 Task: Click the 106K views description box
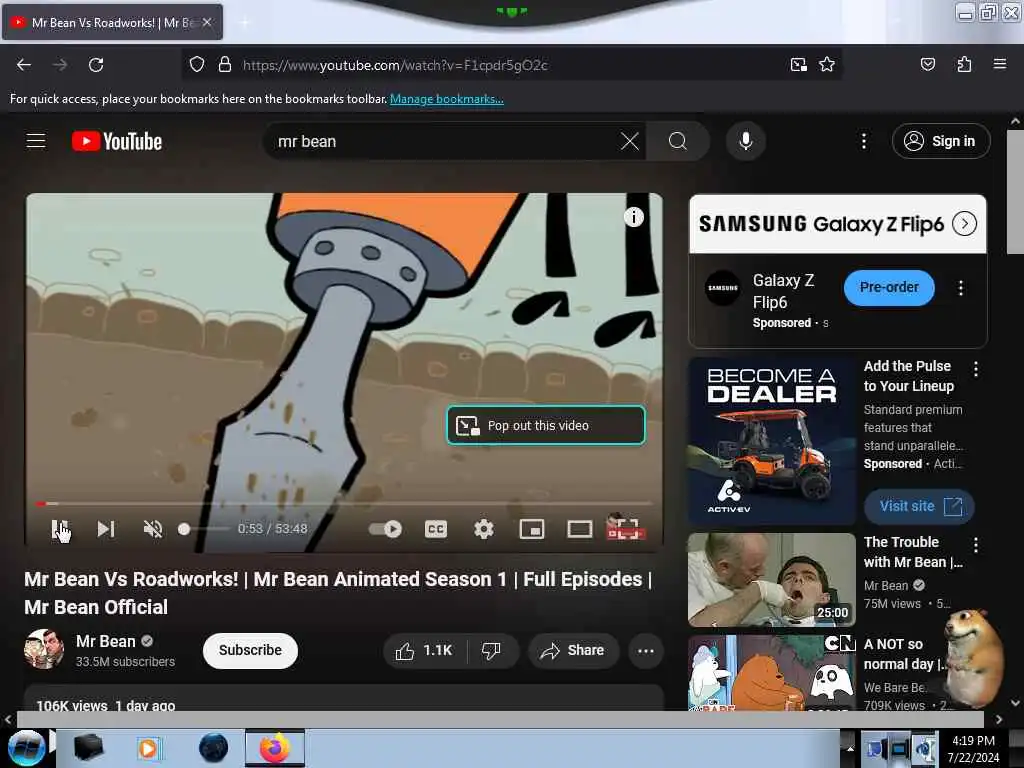[x=344, y=698]
